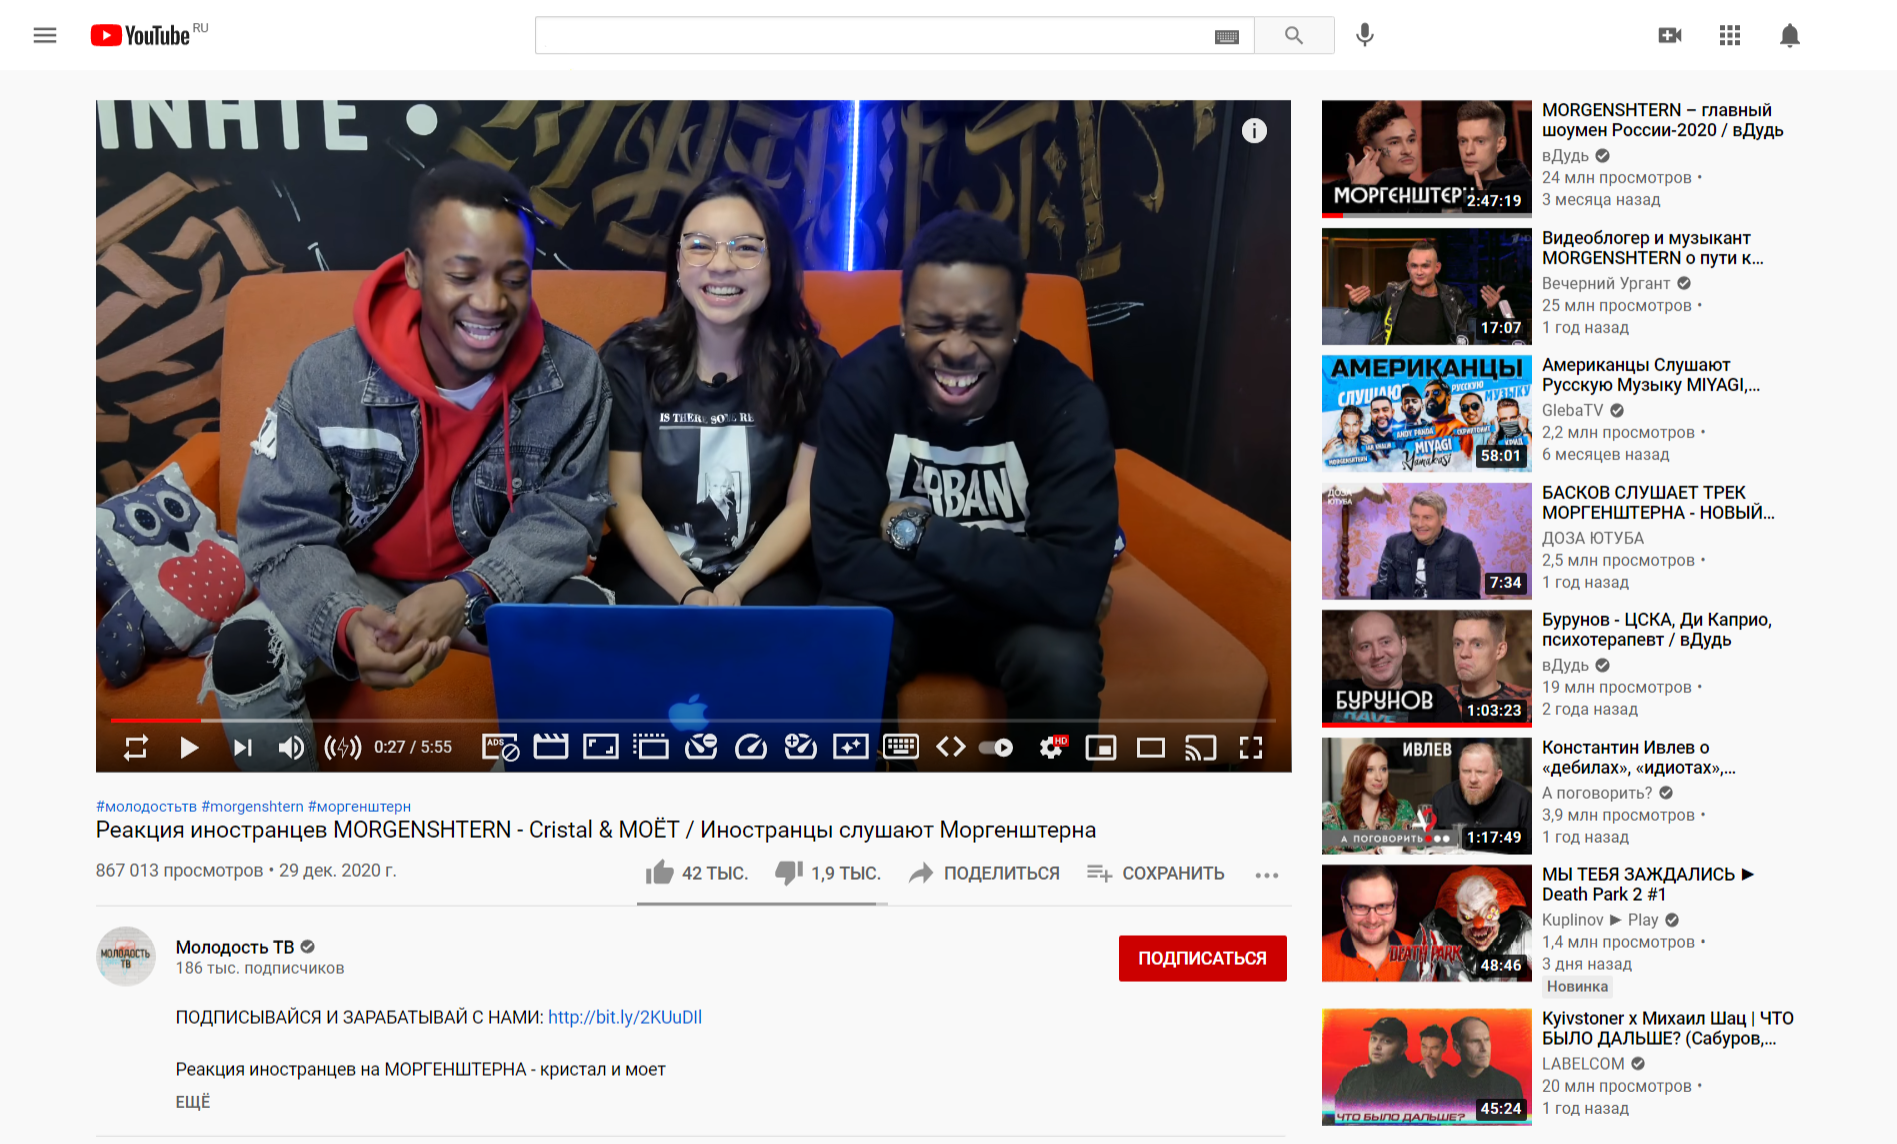The width and height of the screenshot is (1897, 1144).
Task: Click the resize frame icon in player
Action: (601, 747)
